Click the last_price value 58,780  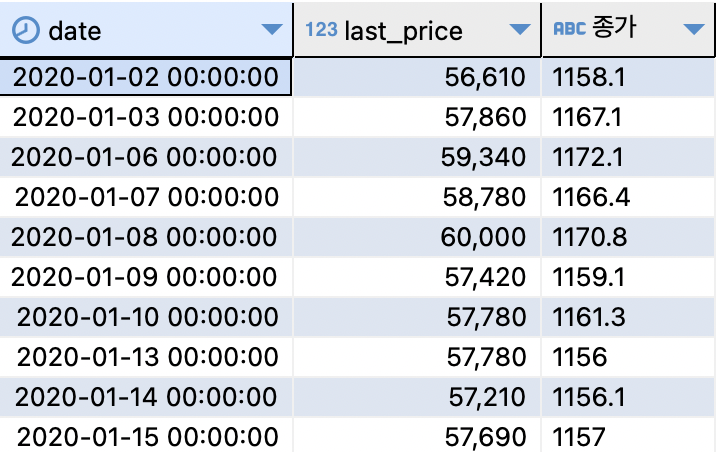[x=417, y=197]
